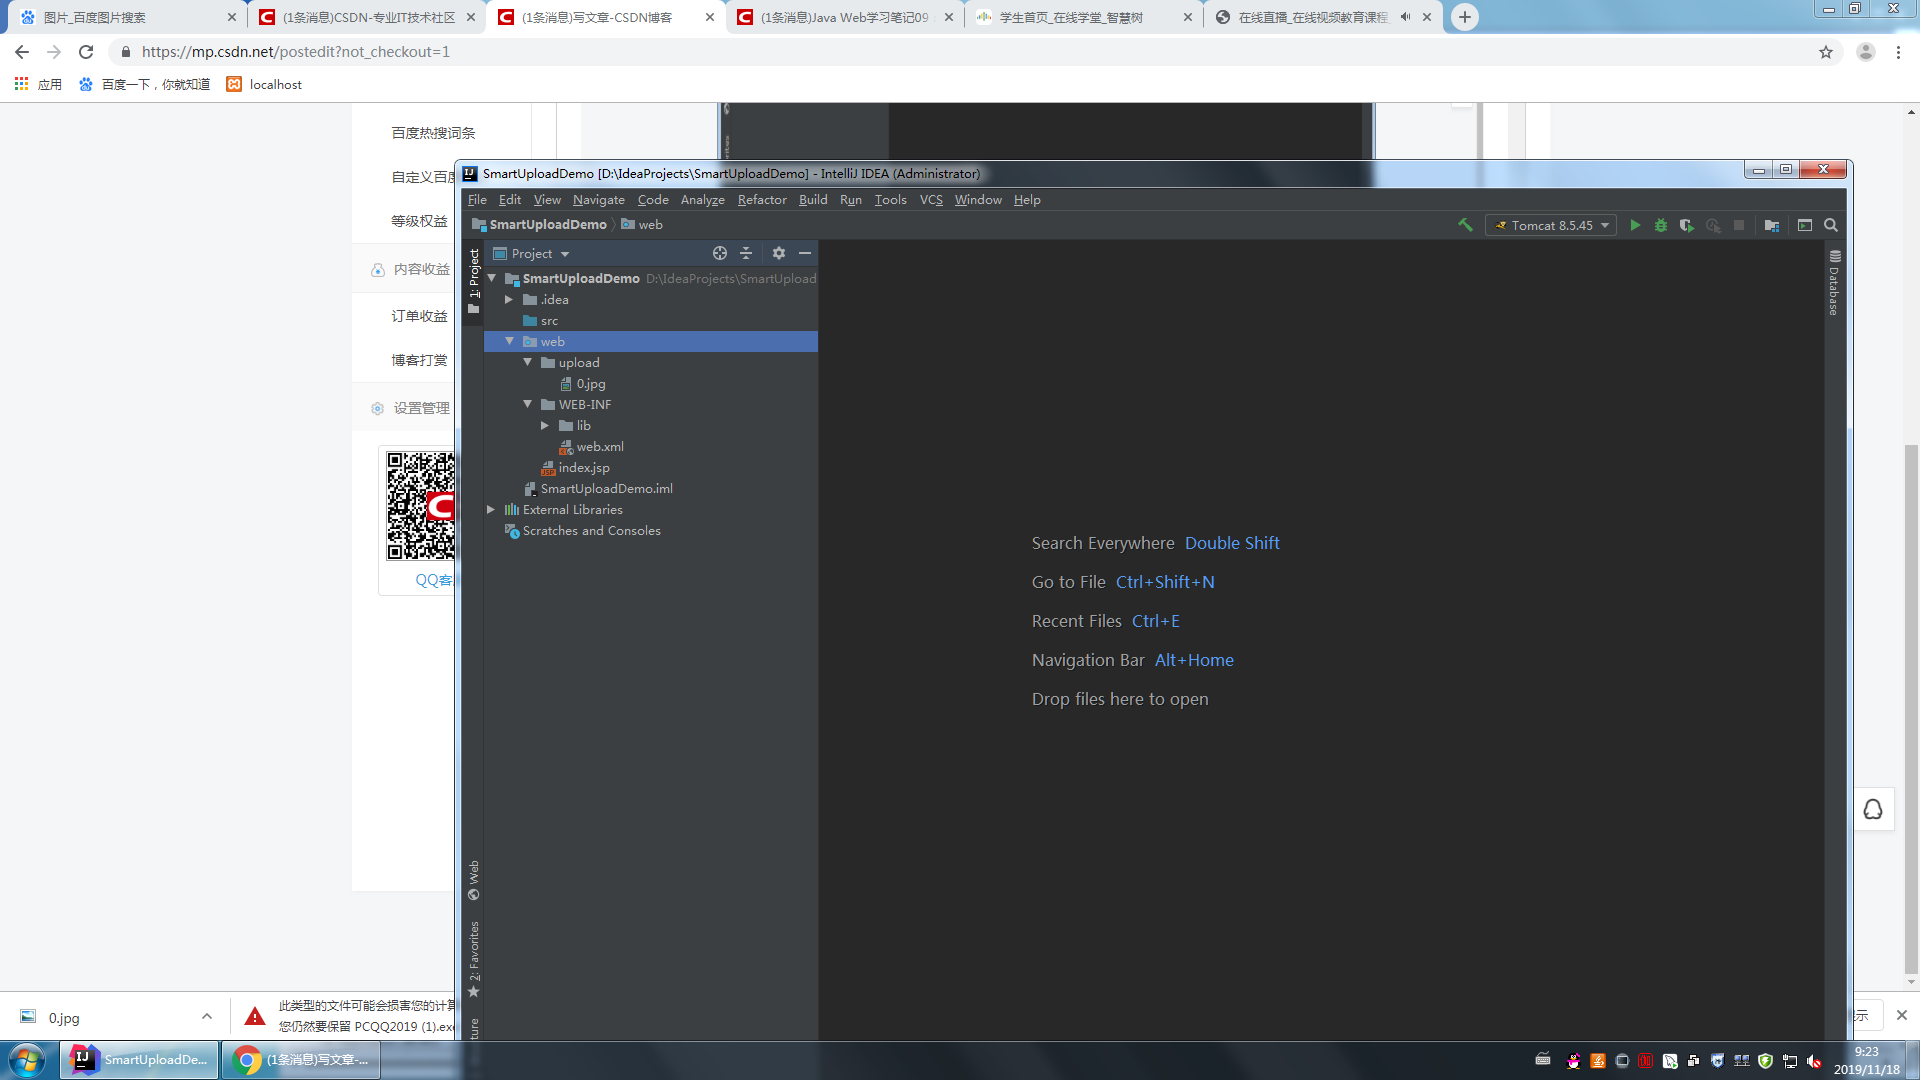Open the VCS menu
1920x1080 pixels.
click(x=930, y=199)
